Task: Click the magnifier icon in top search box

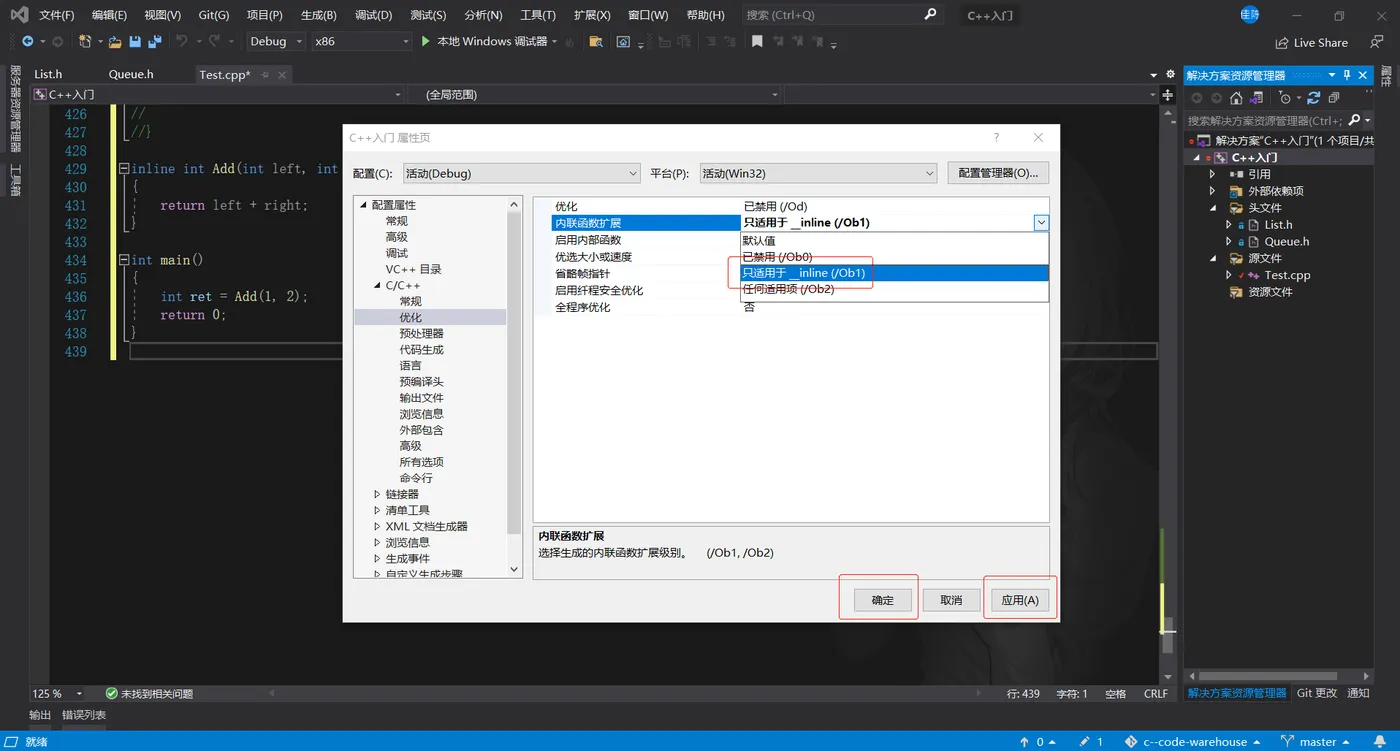Action: pos(930,14)
